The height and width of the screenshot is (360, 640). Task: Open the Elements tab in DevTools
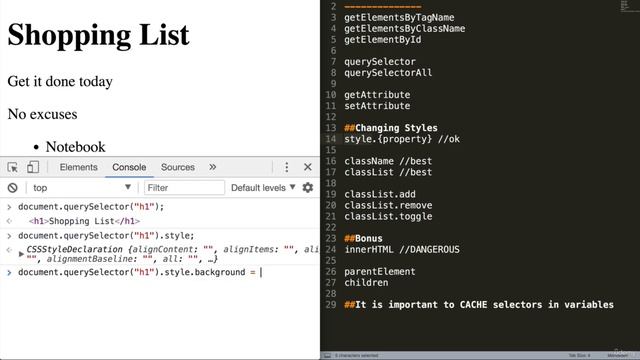coord(78,167)
